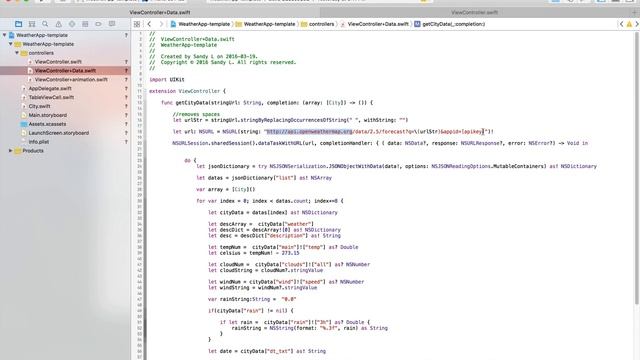The height and width of the screenshot is (360, 640).
Task: Open the Test navigator diamond icon
Action: 72,24
